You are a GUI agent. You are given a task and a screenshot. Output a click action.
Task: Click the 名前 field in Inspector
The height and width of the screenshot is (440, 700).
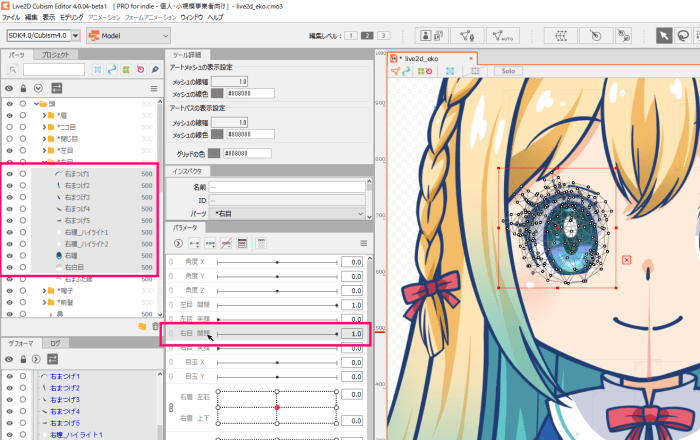point(288,187)
